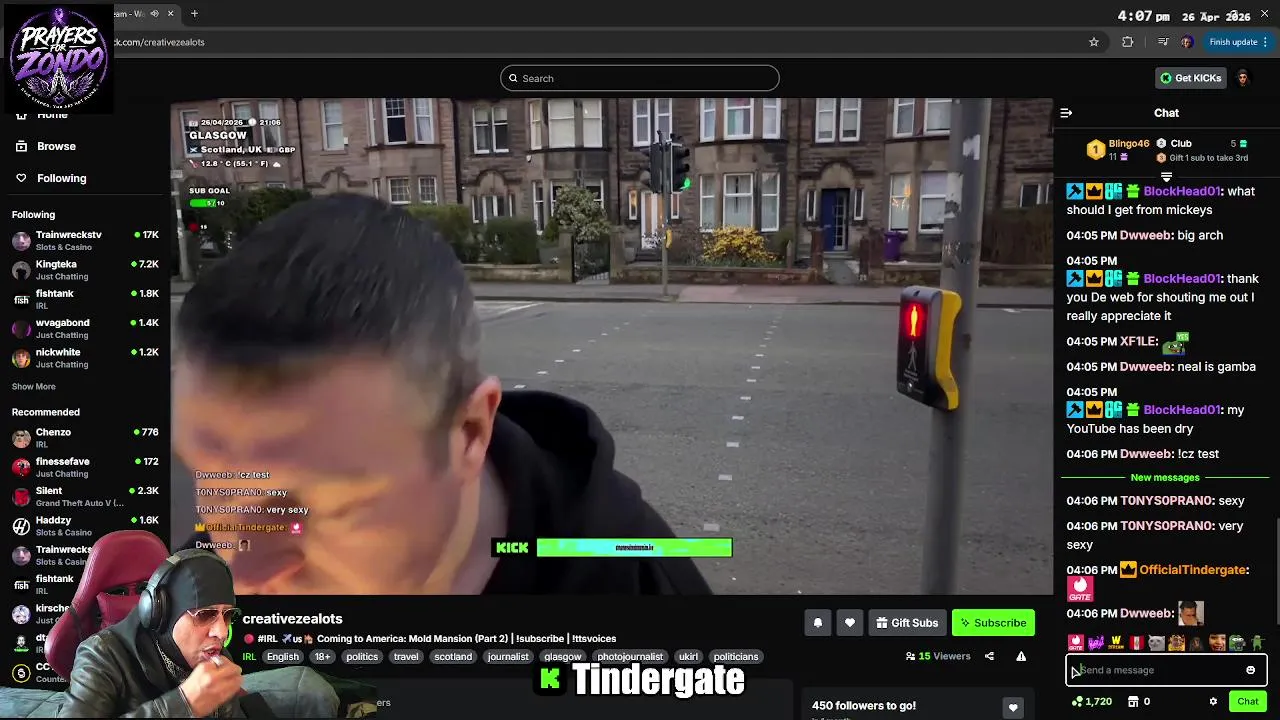
Task: Toggle follow heart next to Gift Subs
Action: [x=849, y=623]
